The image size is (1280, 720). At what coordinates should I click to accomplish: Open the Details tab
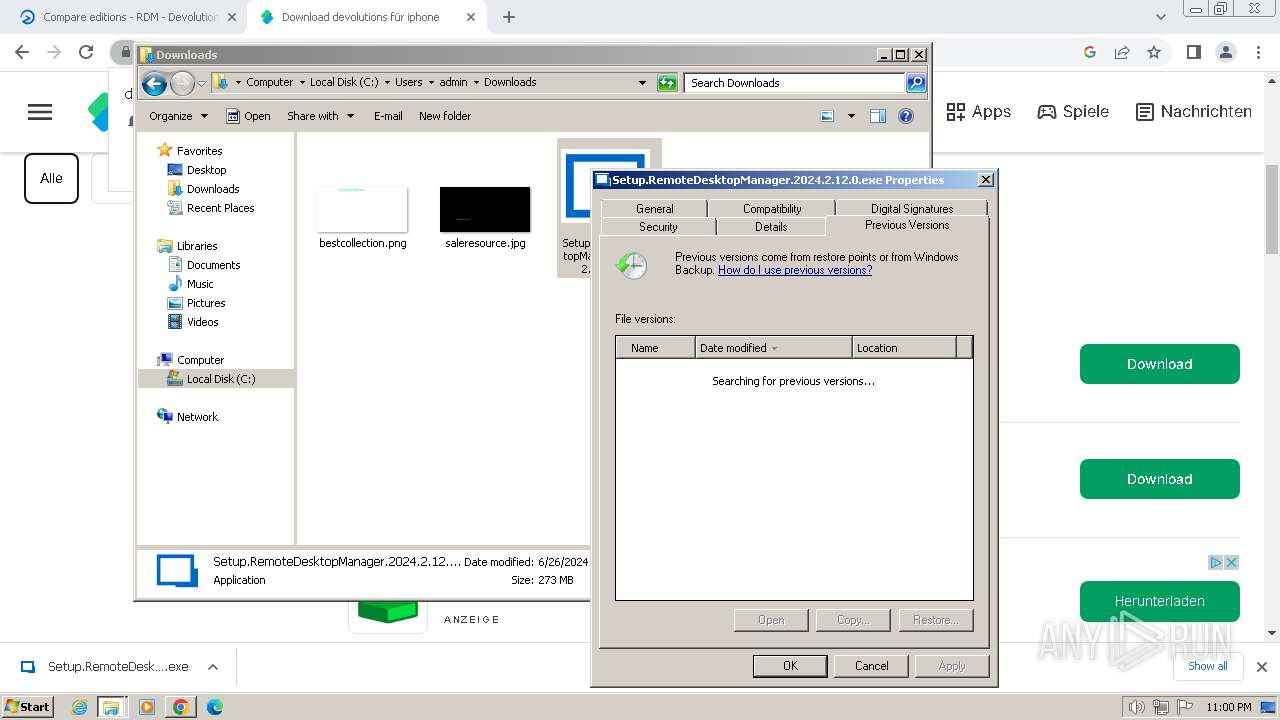pyautogui.click(x=771, y=227)
